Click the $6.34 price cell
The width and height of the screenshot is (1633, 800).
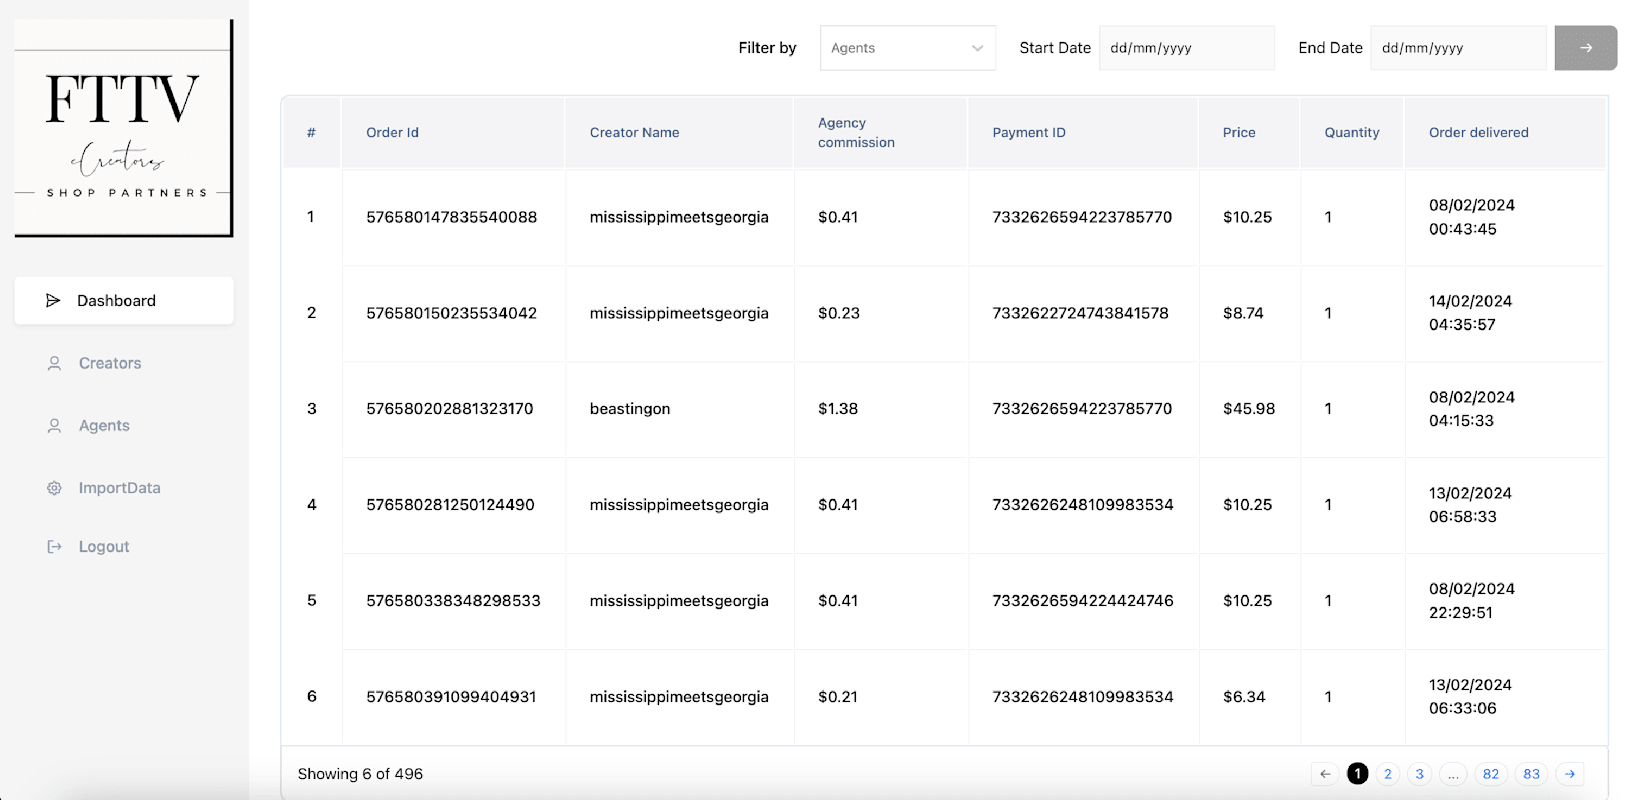1244,697
